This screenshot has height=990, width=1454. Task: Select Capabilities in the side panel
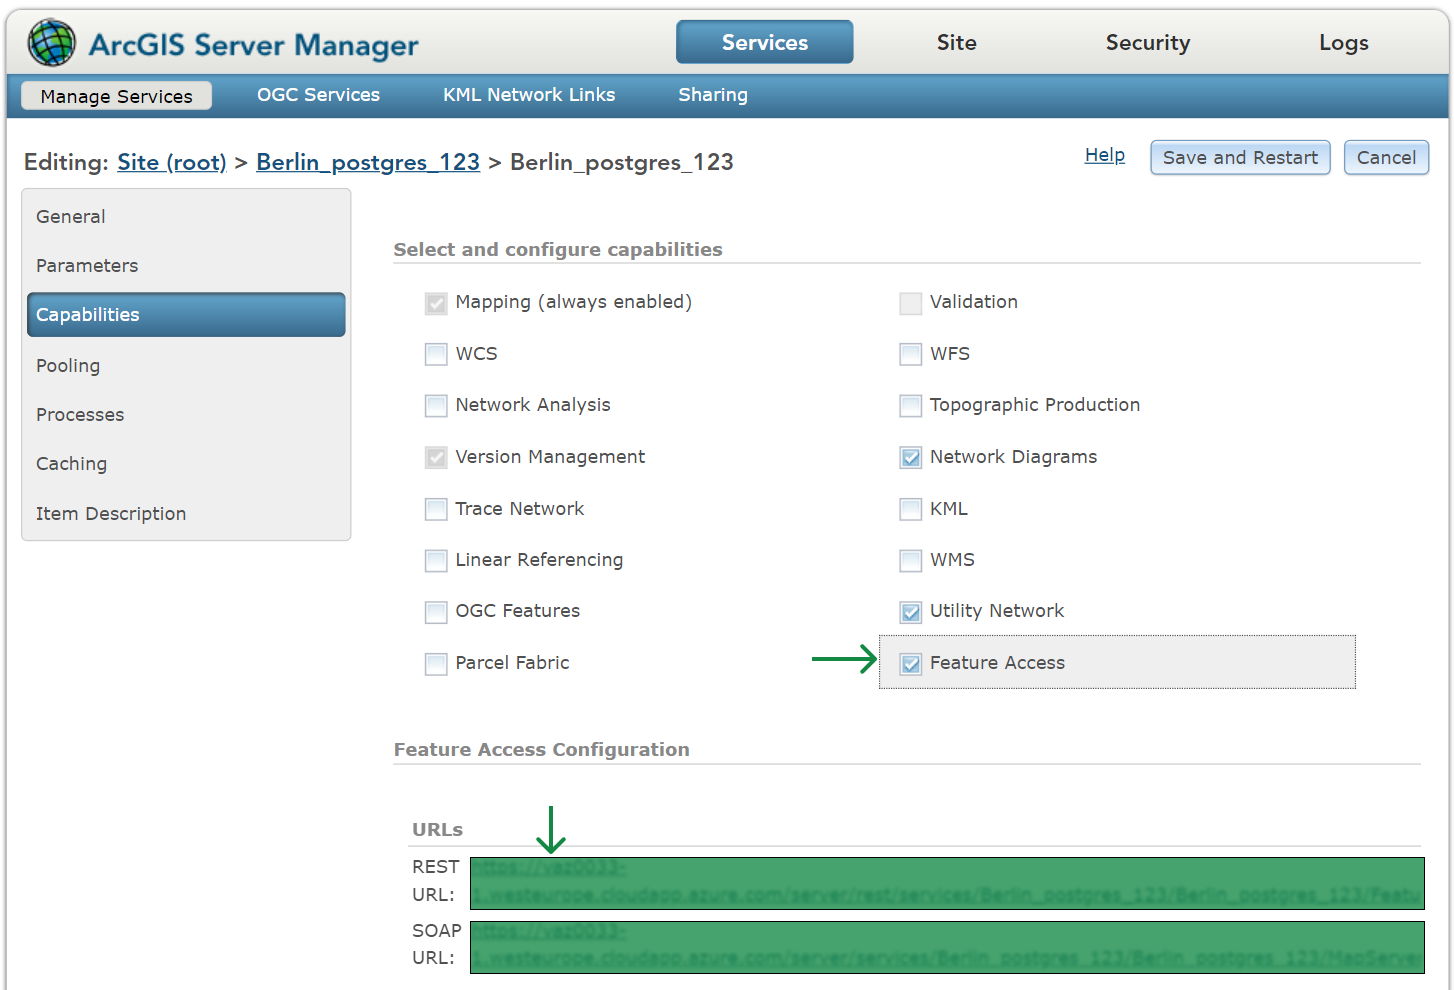[186, 315]
